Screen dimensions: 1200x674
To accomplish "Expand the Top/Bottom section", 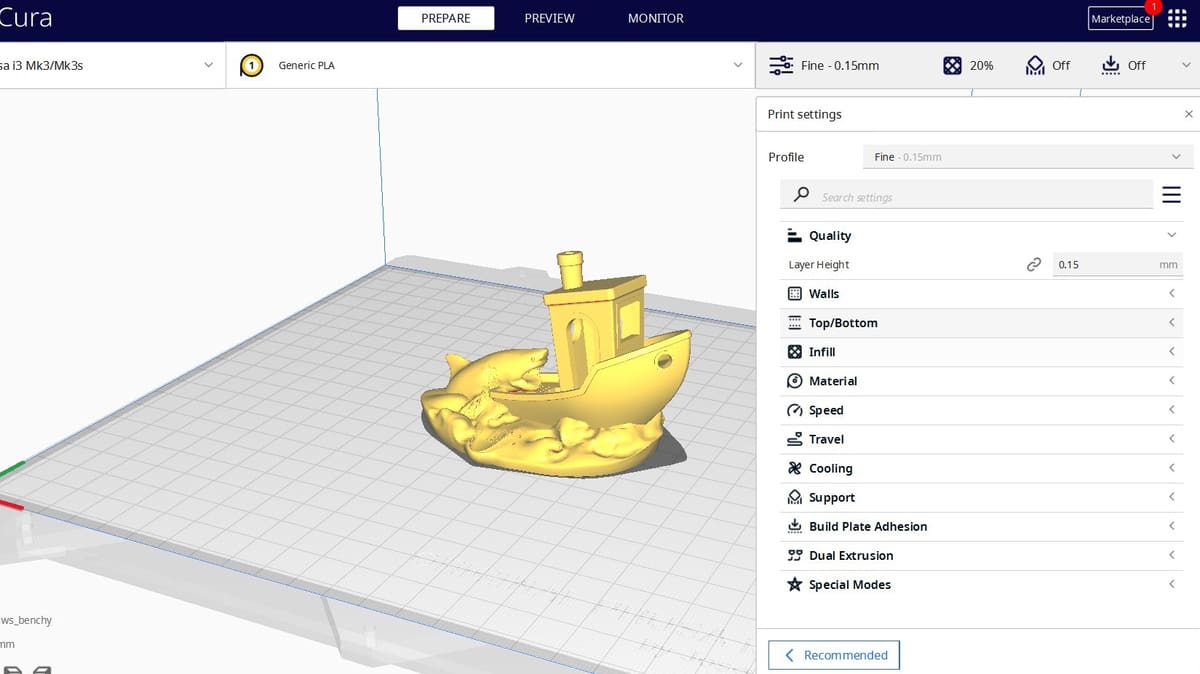I will 1172,322.
